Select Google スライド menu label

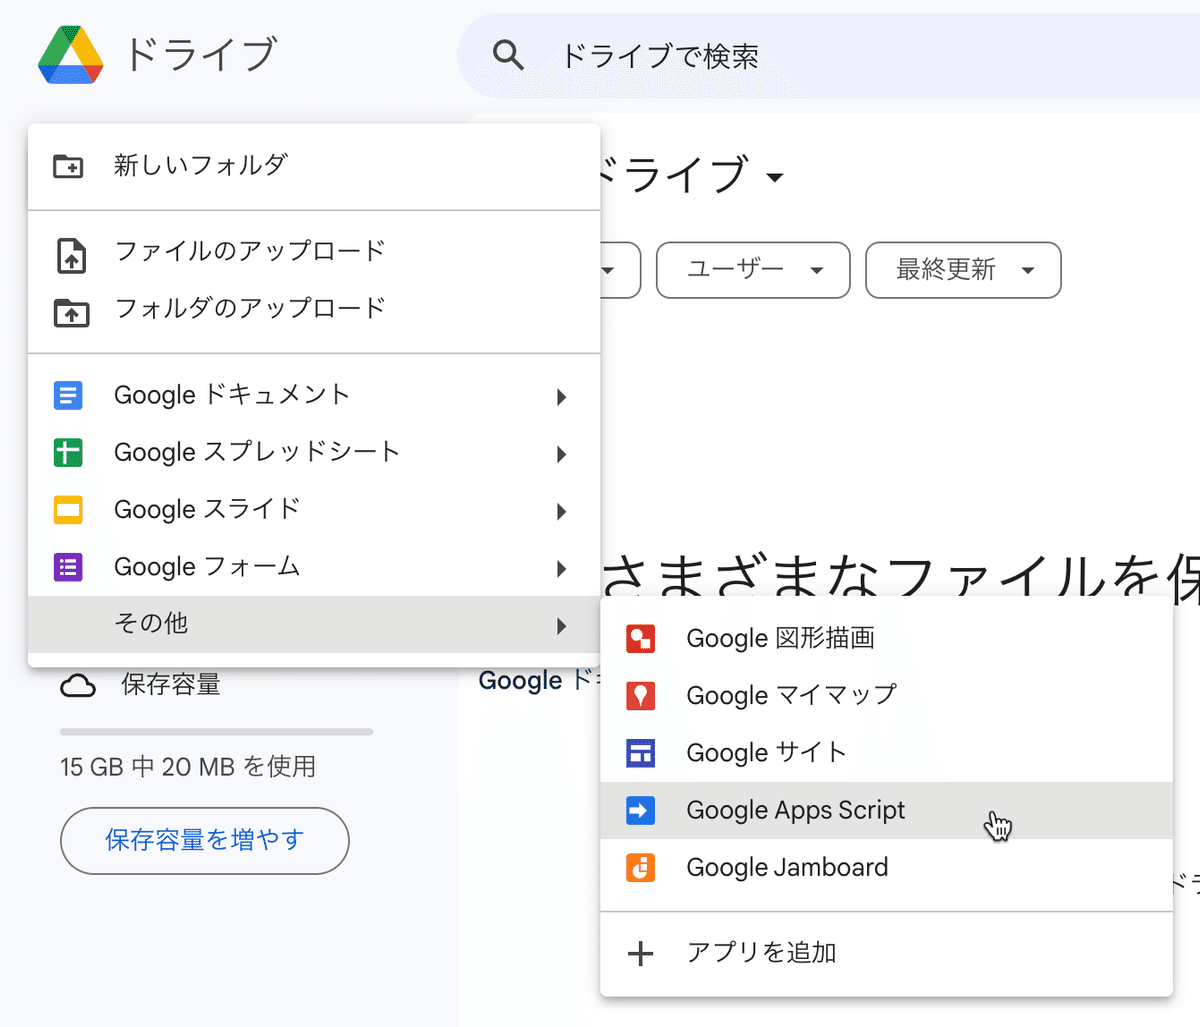tap(207, 509)
